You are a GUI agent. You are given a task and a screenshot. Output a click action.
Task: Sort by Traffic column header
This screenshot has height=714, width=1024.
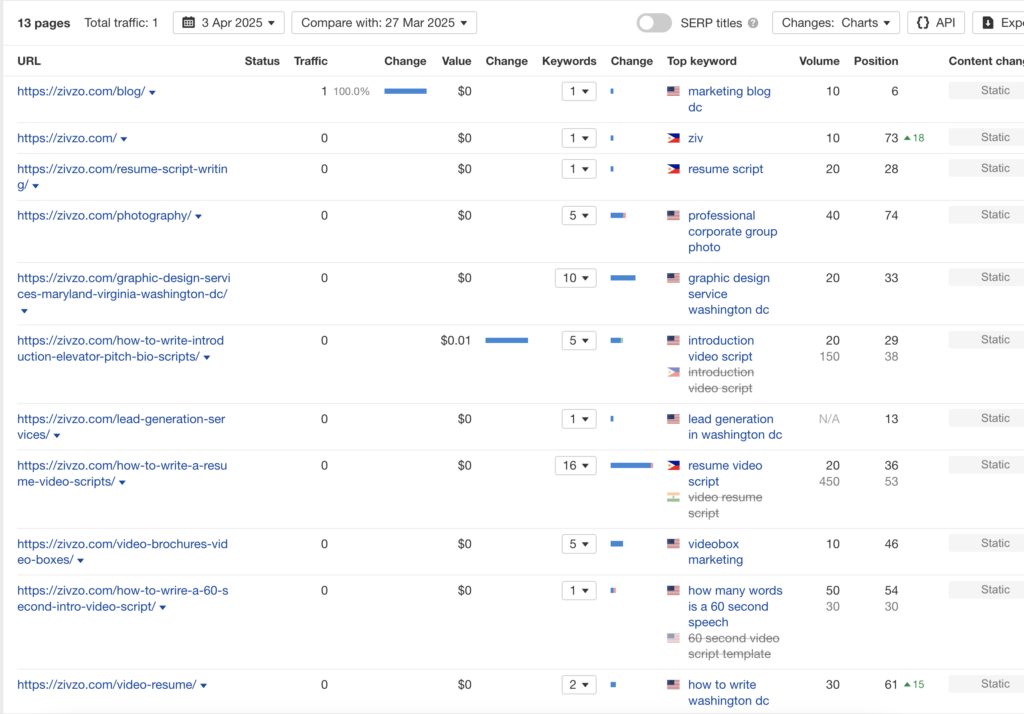[311, 61]
